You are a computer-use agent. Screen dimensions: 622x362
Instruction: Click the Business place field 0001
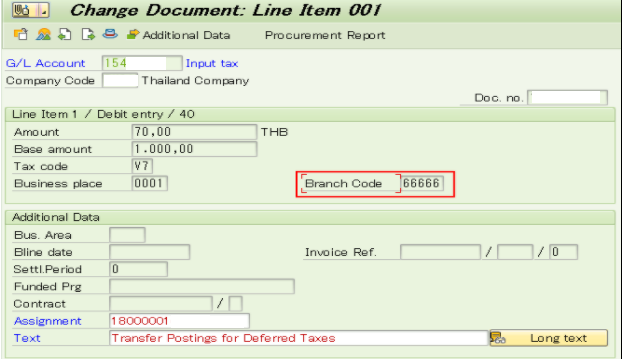pos(149,183)
